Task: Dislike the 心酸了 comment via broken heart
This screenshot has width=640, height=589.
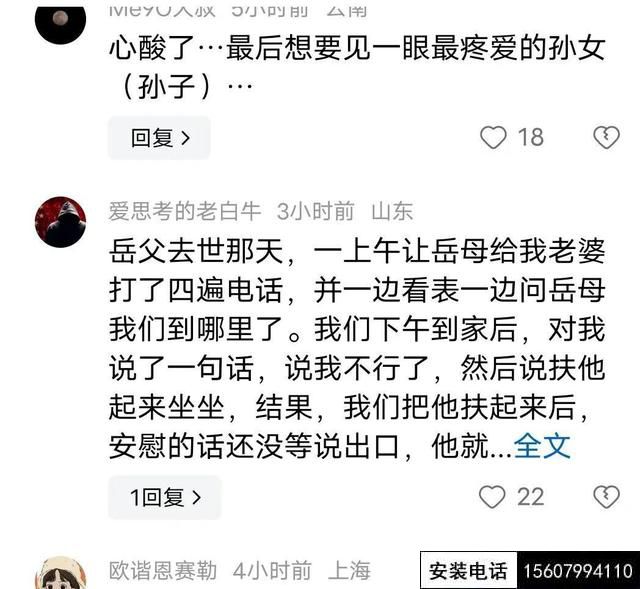Action: 606,137
